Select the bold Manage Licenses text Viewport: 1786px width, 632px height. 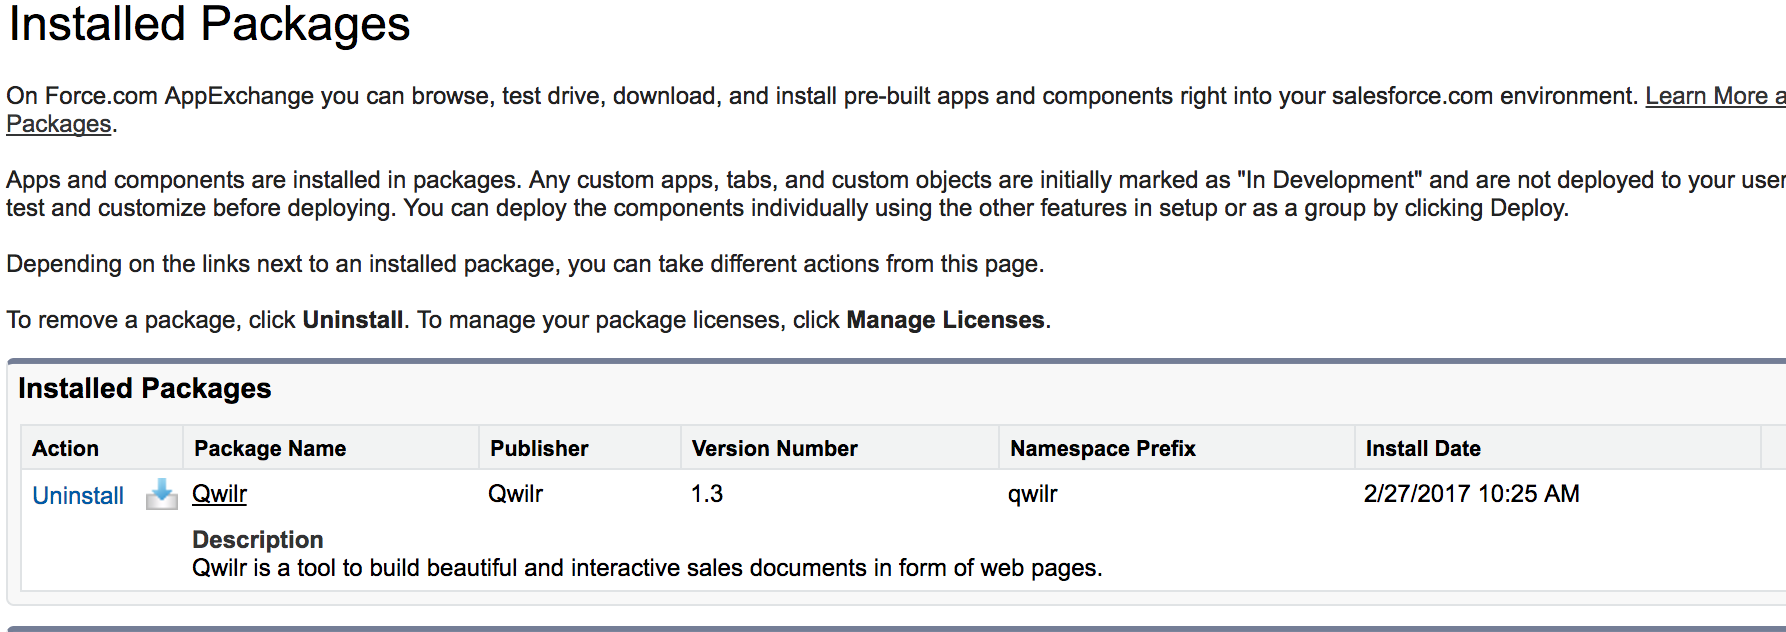click(945, 320)
